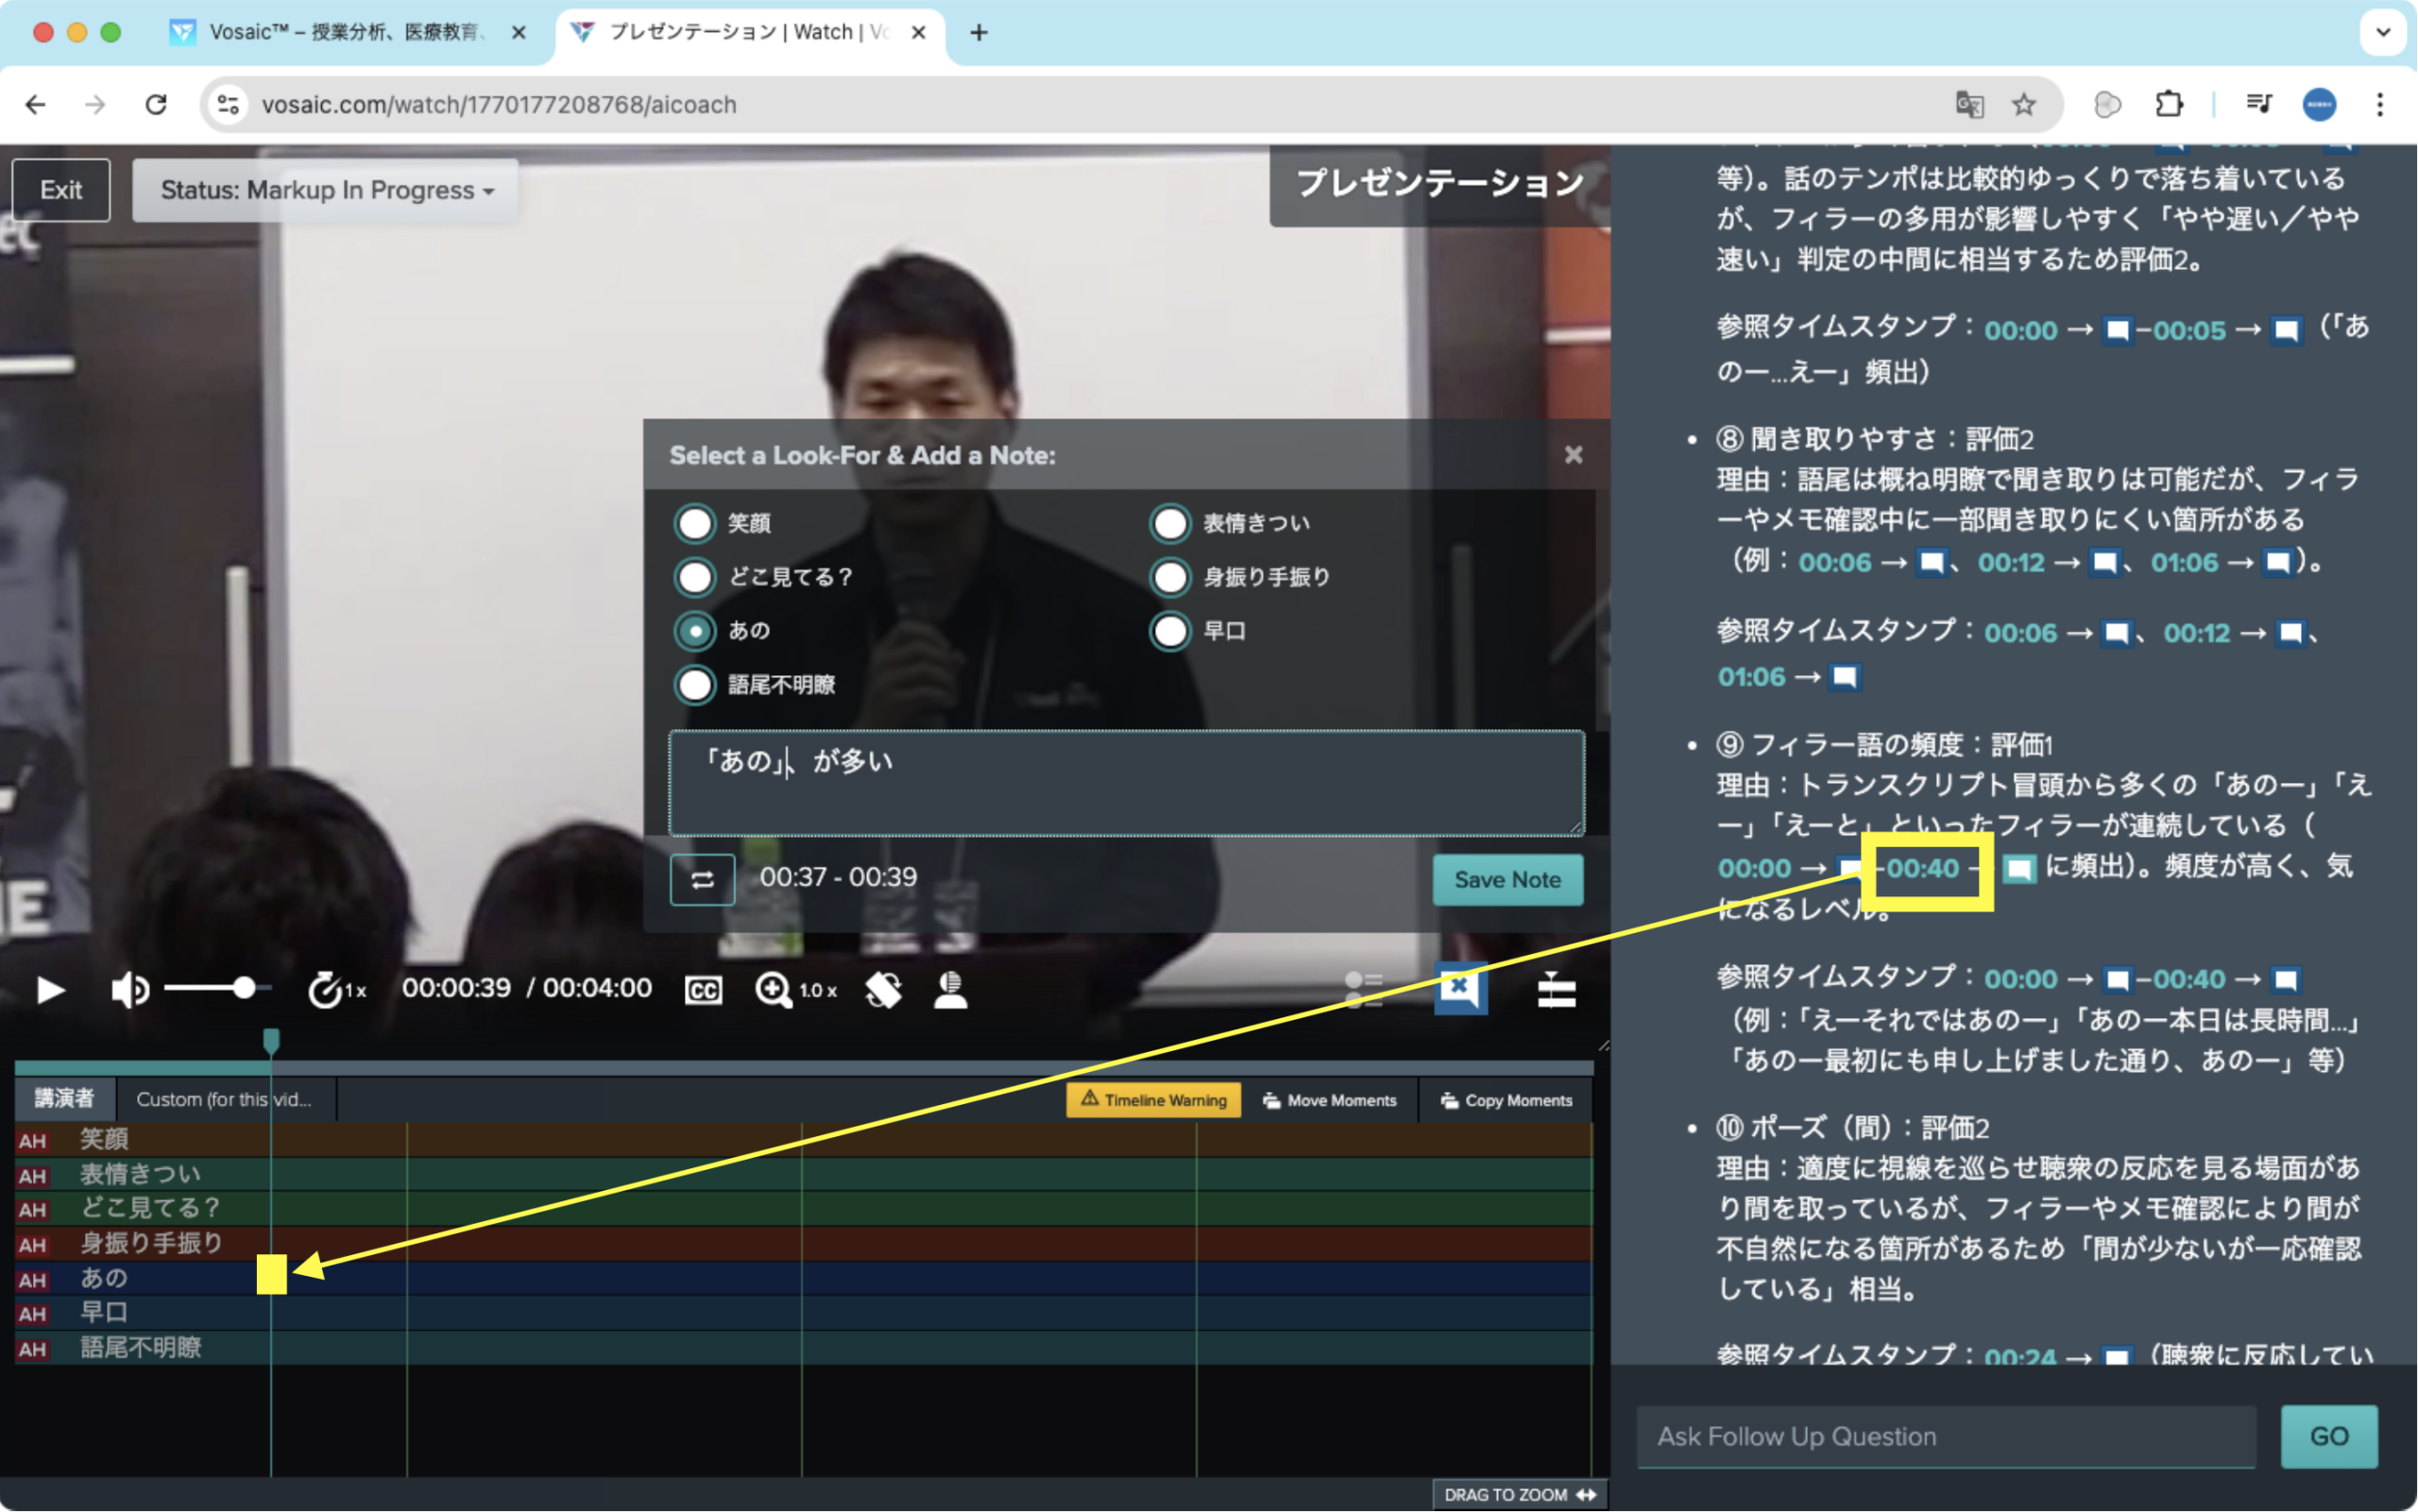Choose the 語尾不明瞭 look-for option

[695, 685]
